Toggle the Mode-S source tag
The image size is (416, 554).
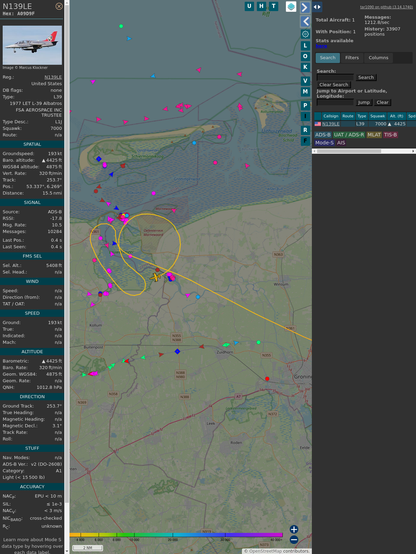point(324,143)
